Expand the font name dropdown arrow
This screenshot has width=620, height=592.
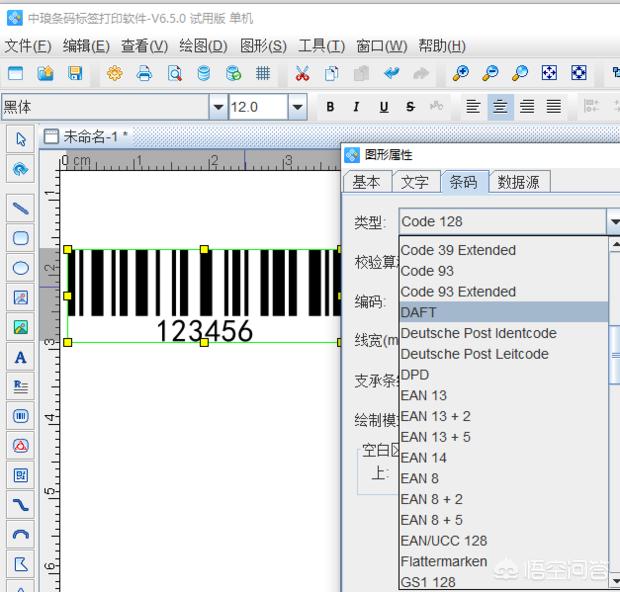pyautogui.click(x=218, y=107)
